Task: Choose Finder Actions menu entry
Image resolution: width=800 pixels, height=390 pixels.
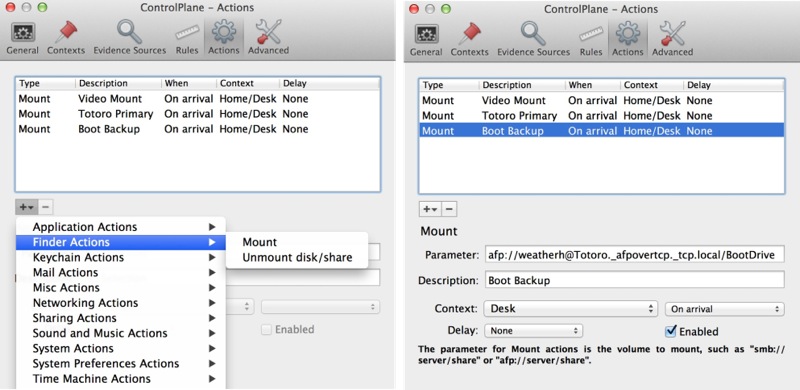Action: pos(121,242)
